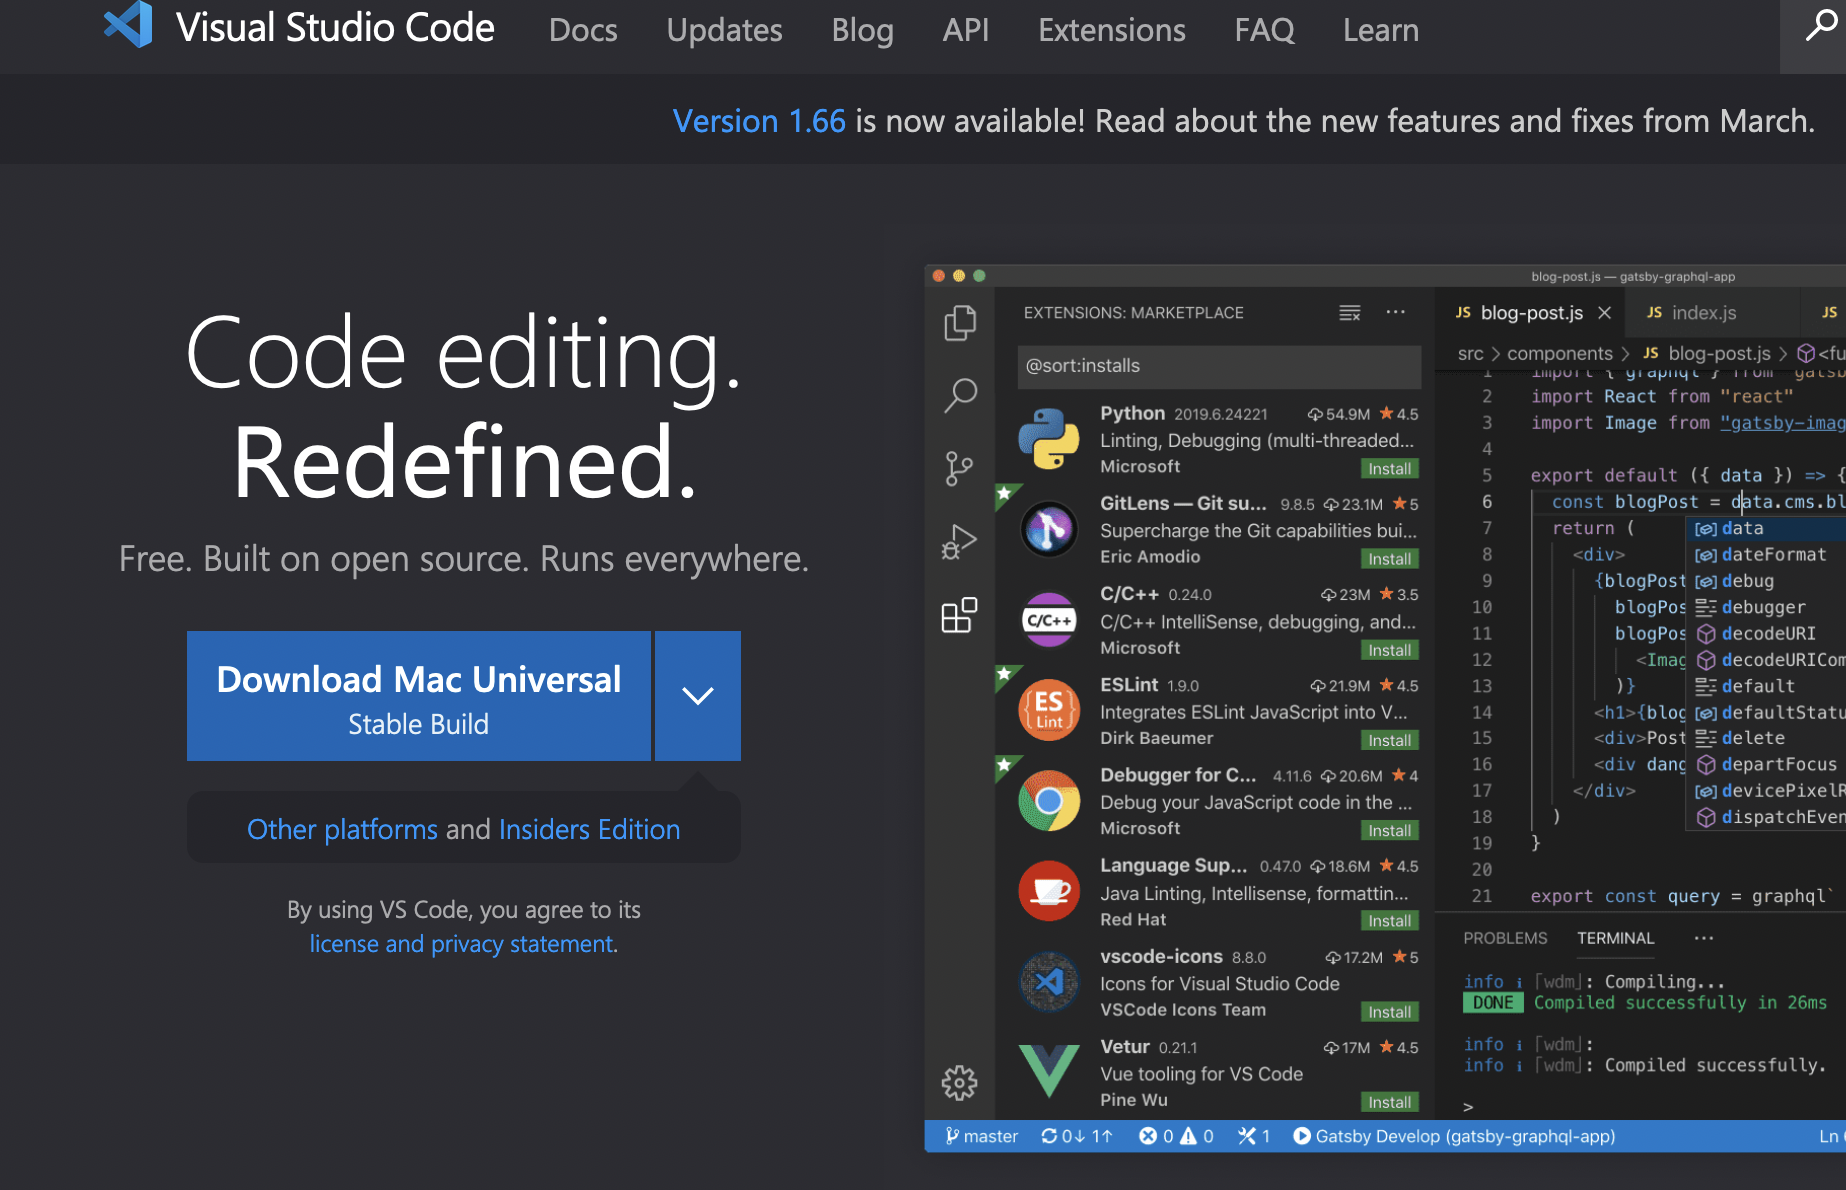Open the Other platforms link

[x=342, y=829]
